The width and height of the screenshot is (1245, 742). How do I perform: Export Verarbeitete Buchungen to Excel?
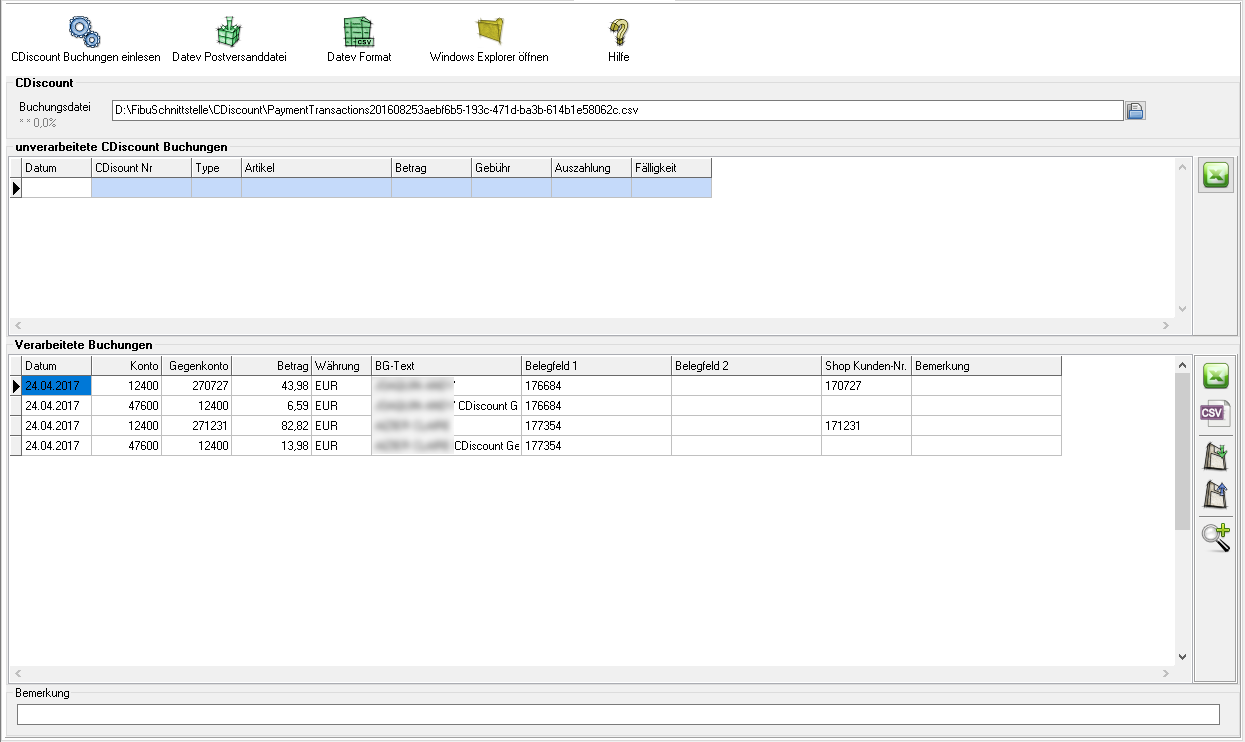point(1216,377)
